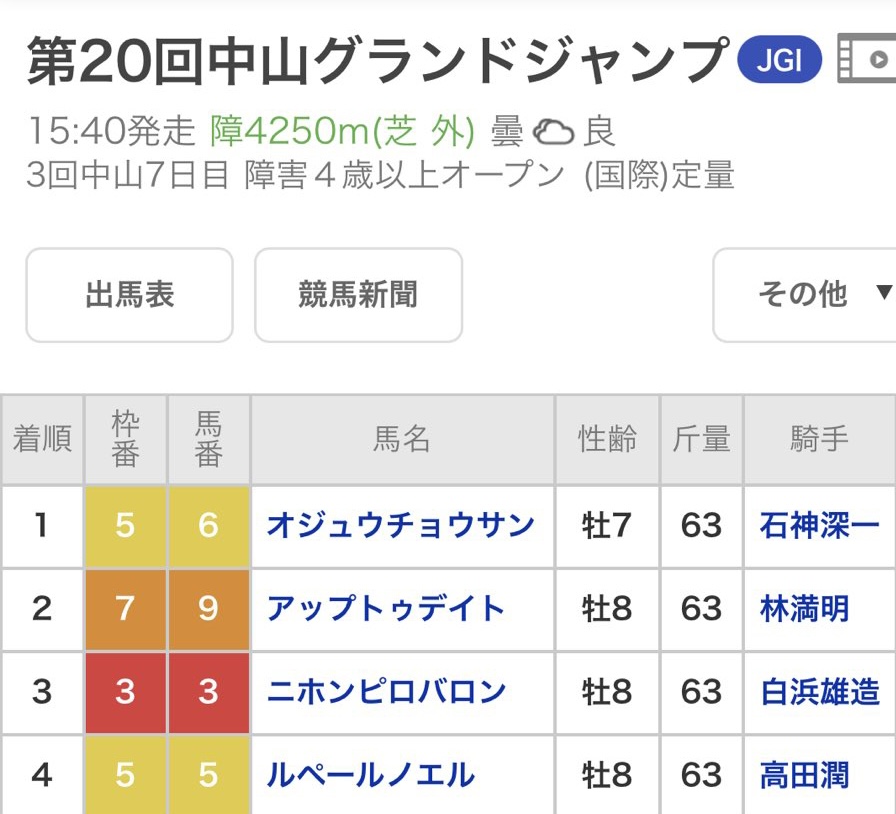Image resolution: width=896 pixels, height=814 pixels.
Task: Click the ルペールノエル horse link
Action: click(371, 774)
